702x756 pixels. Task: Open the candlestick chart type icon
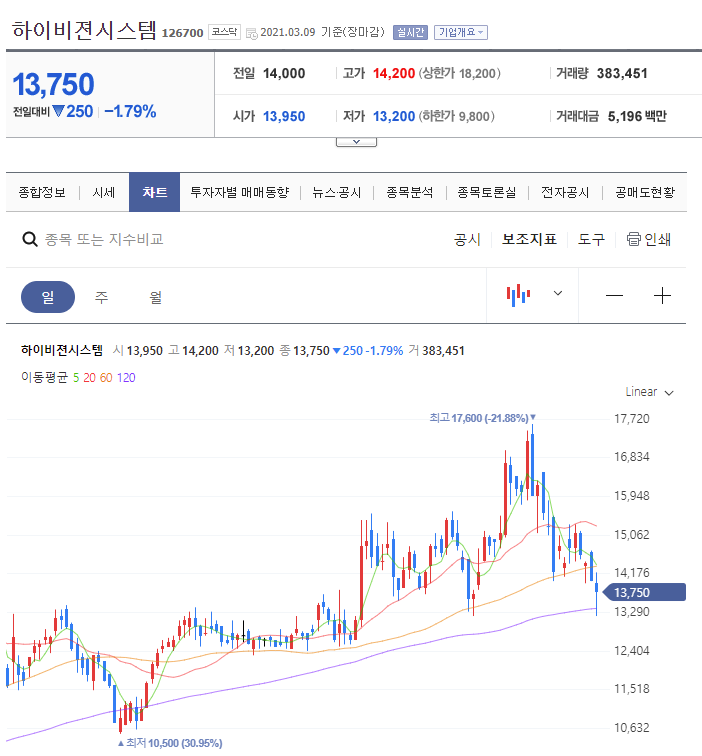tap(518, 295)
